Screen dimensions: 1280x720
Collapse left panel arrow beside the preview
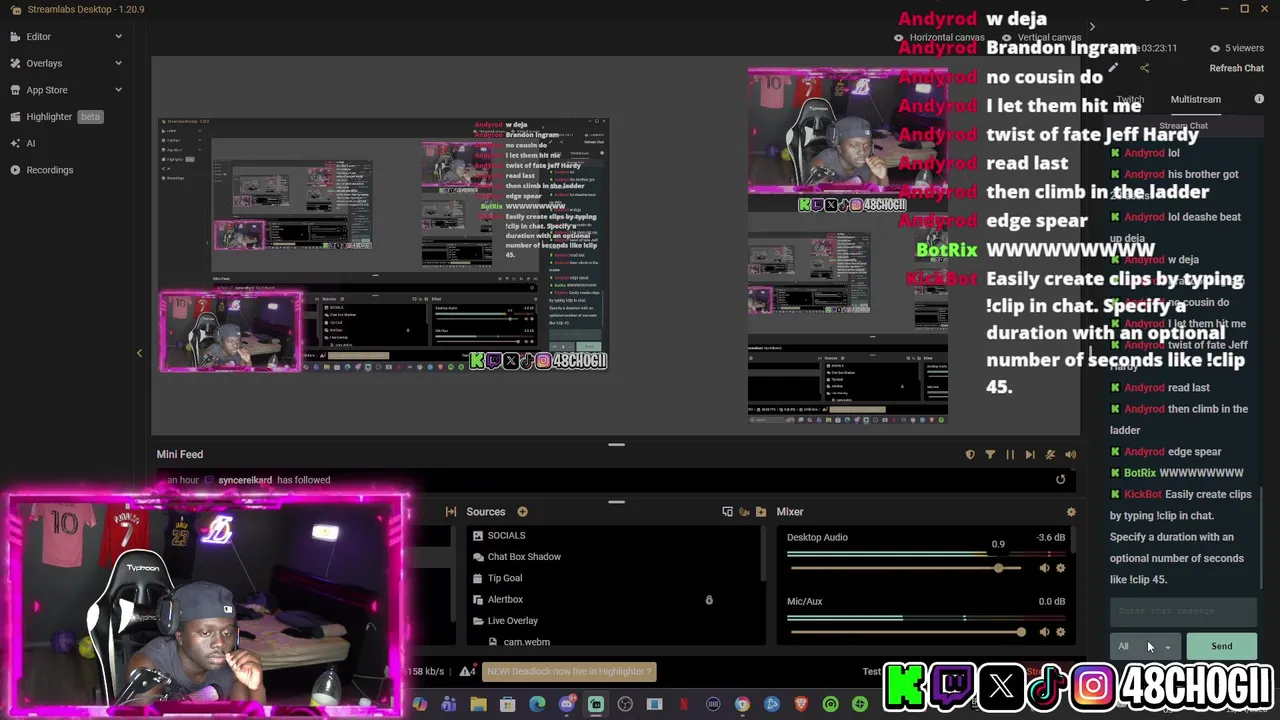[139, 353]
